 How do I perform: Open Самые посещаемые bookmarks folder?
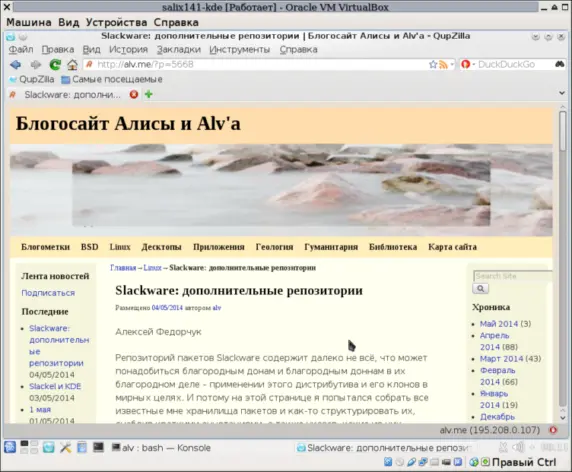(x=112, y=80)
